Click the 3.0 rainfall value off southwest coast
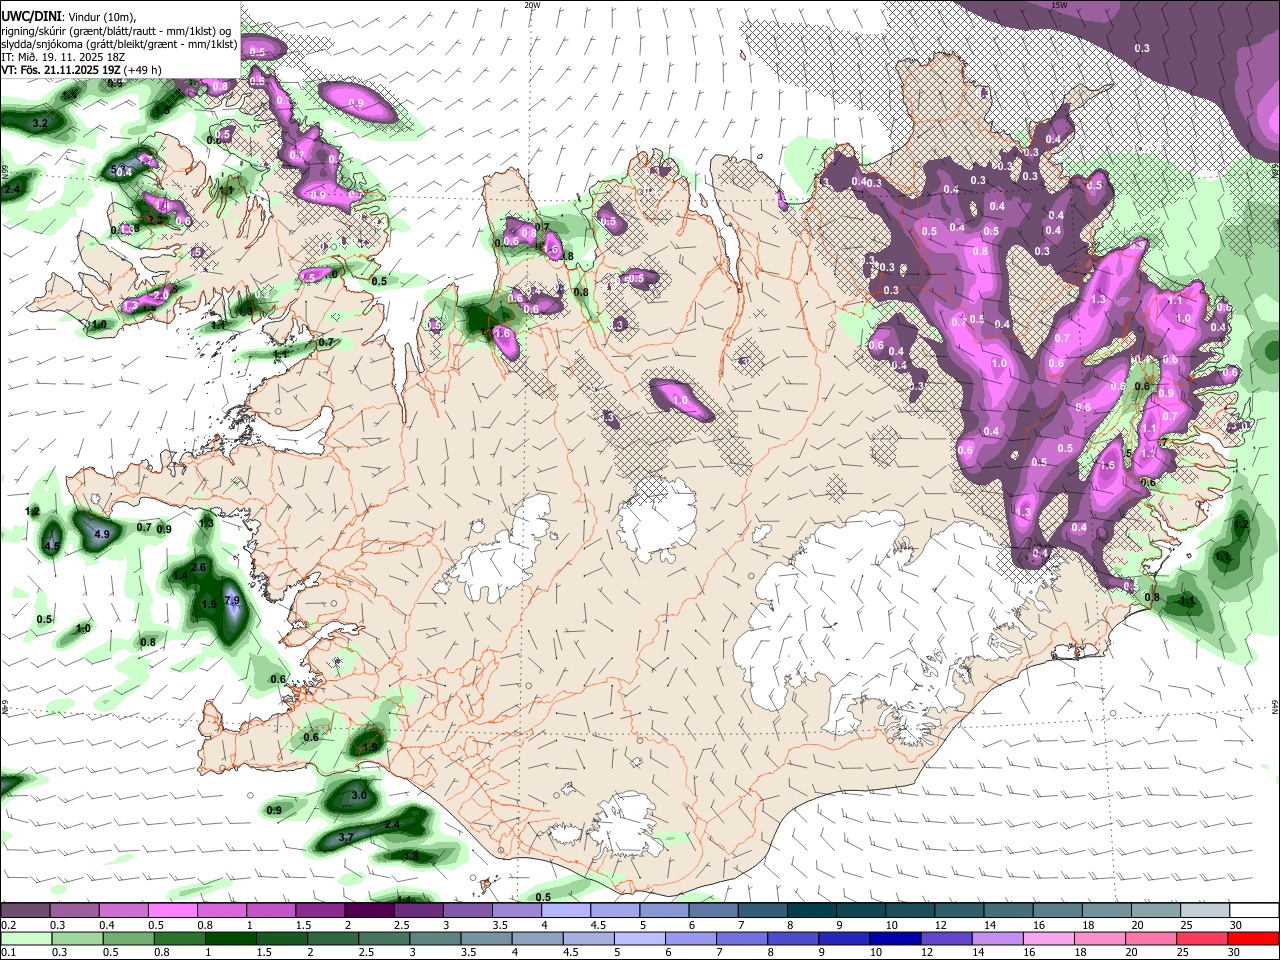The image size is (1280, 960). click(360, 795)
